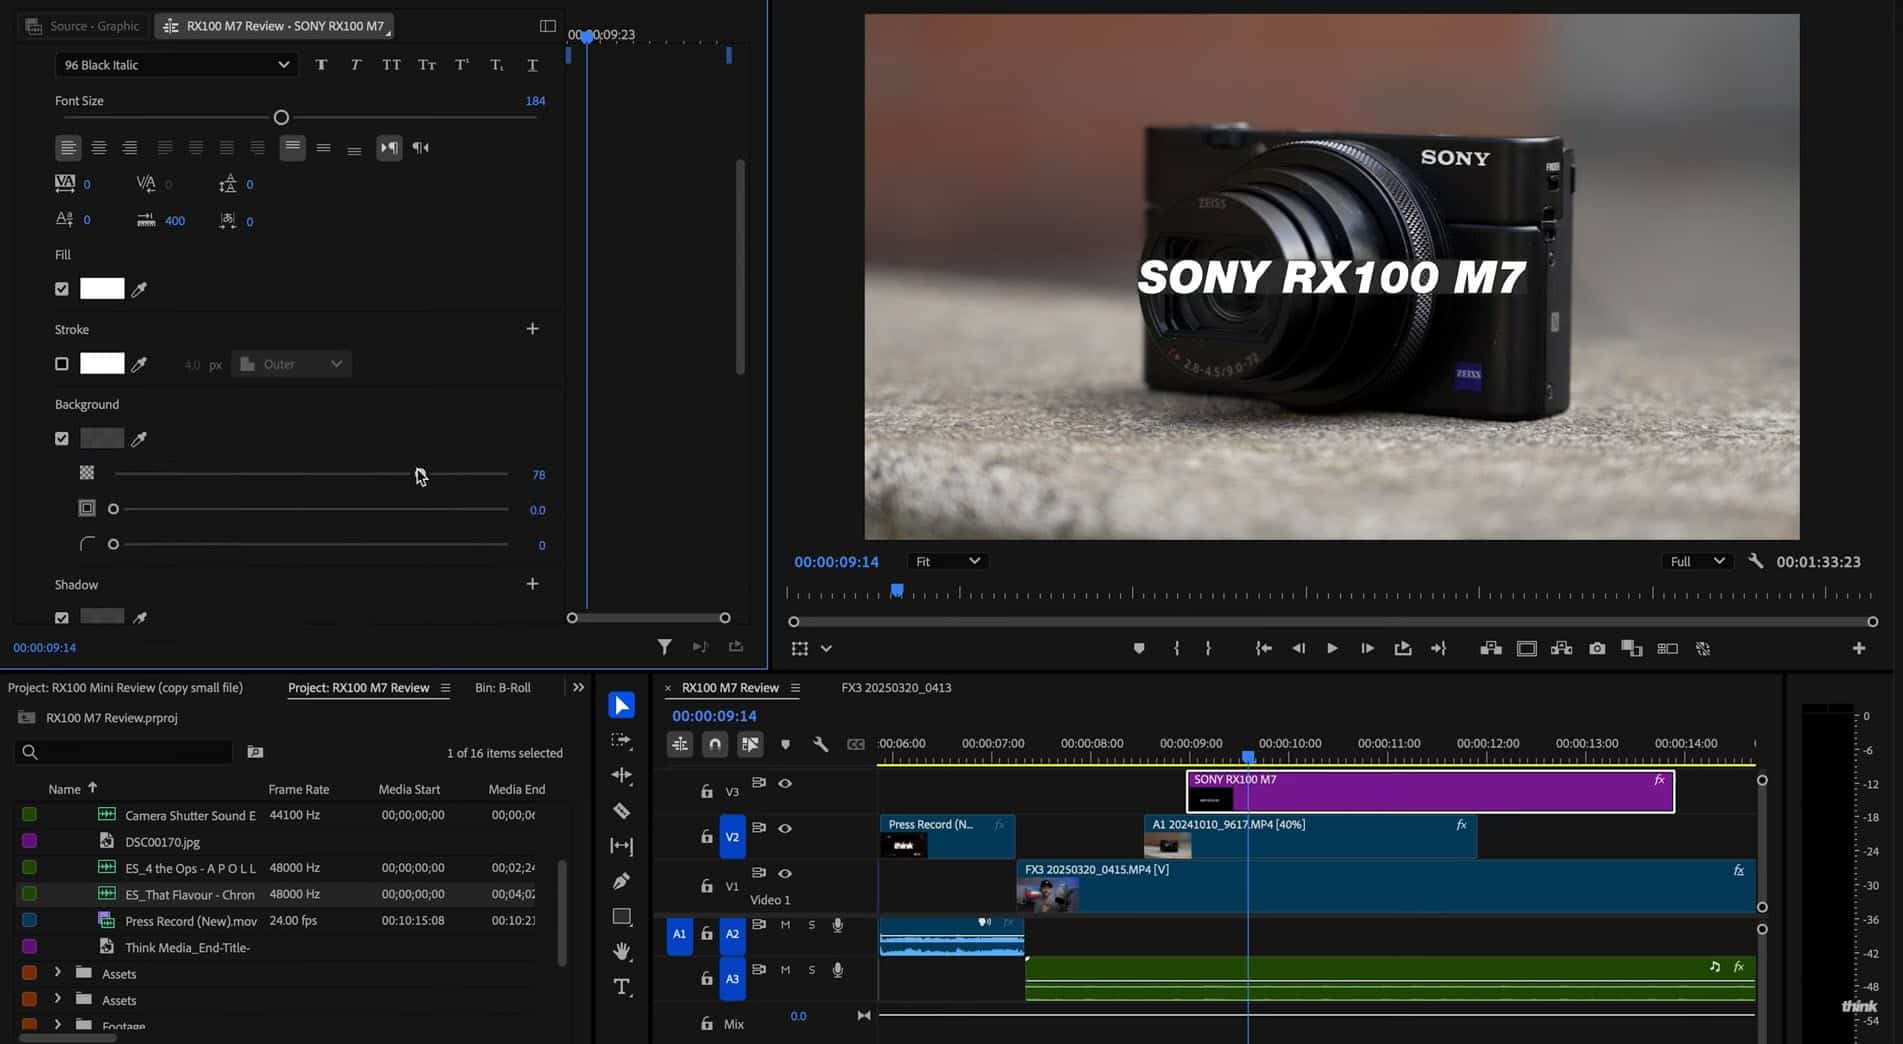Select the Track Select Forward tool
The width and height of the screenshot is (1903, 1044).
coord(621,741)
